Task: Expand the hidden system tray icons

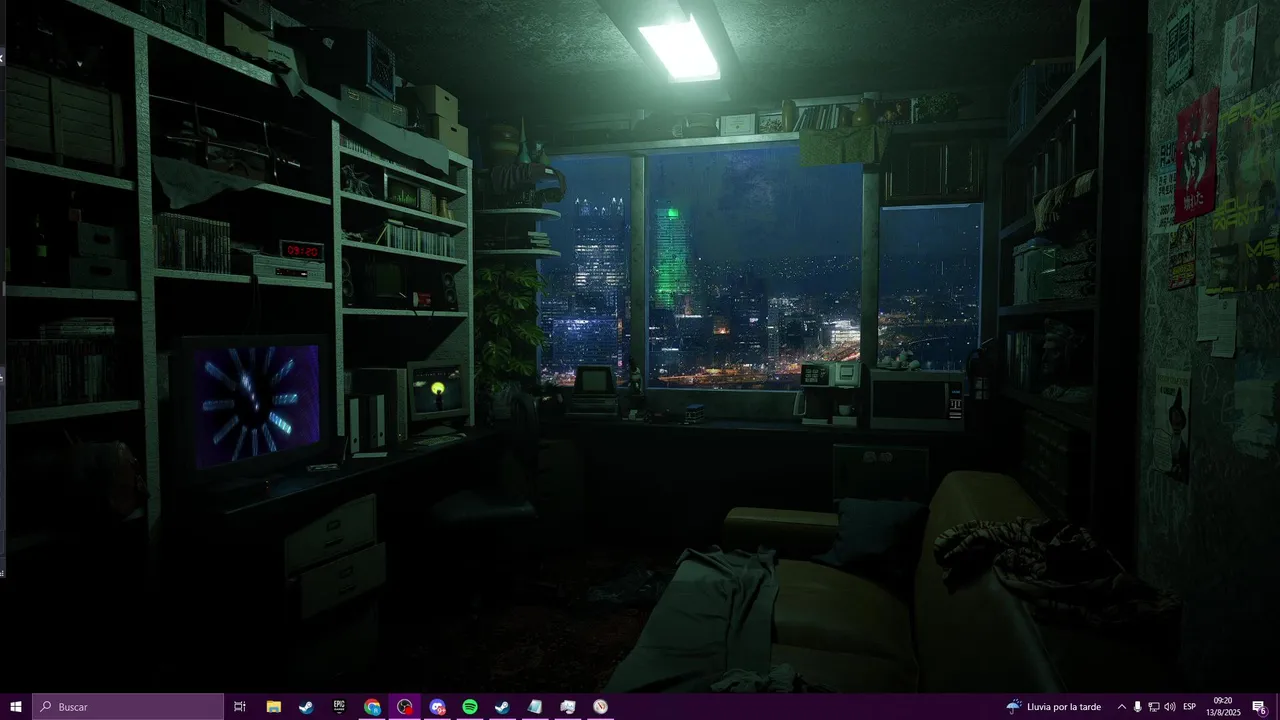Action: point(1121,706)
